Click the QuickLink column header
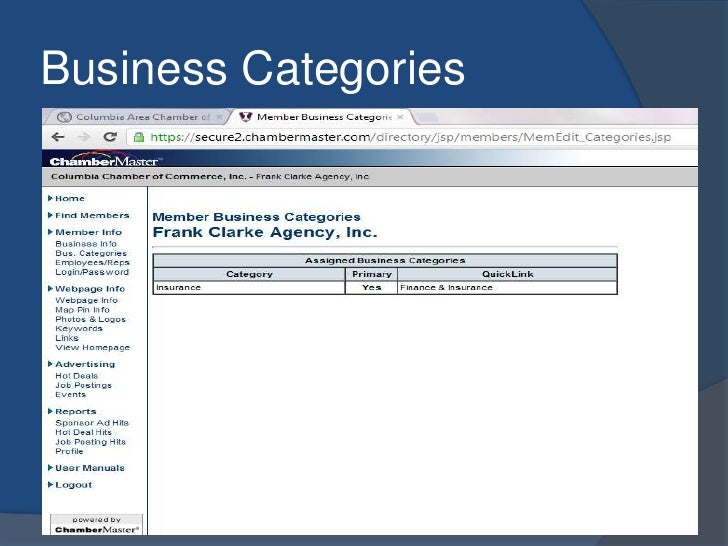The image size is (728, 546). coord(507,274)
